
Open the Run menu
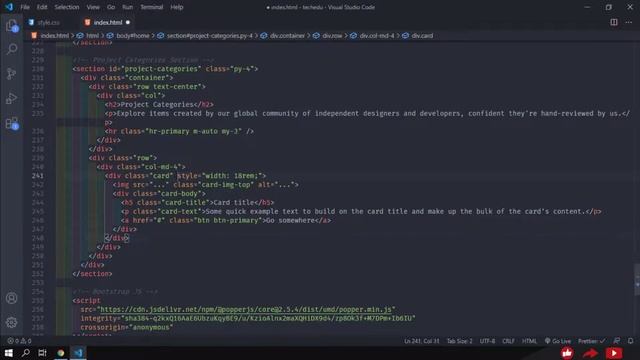(127, 7)
